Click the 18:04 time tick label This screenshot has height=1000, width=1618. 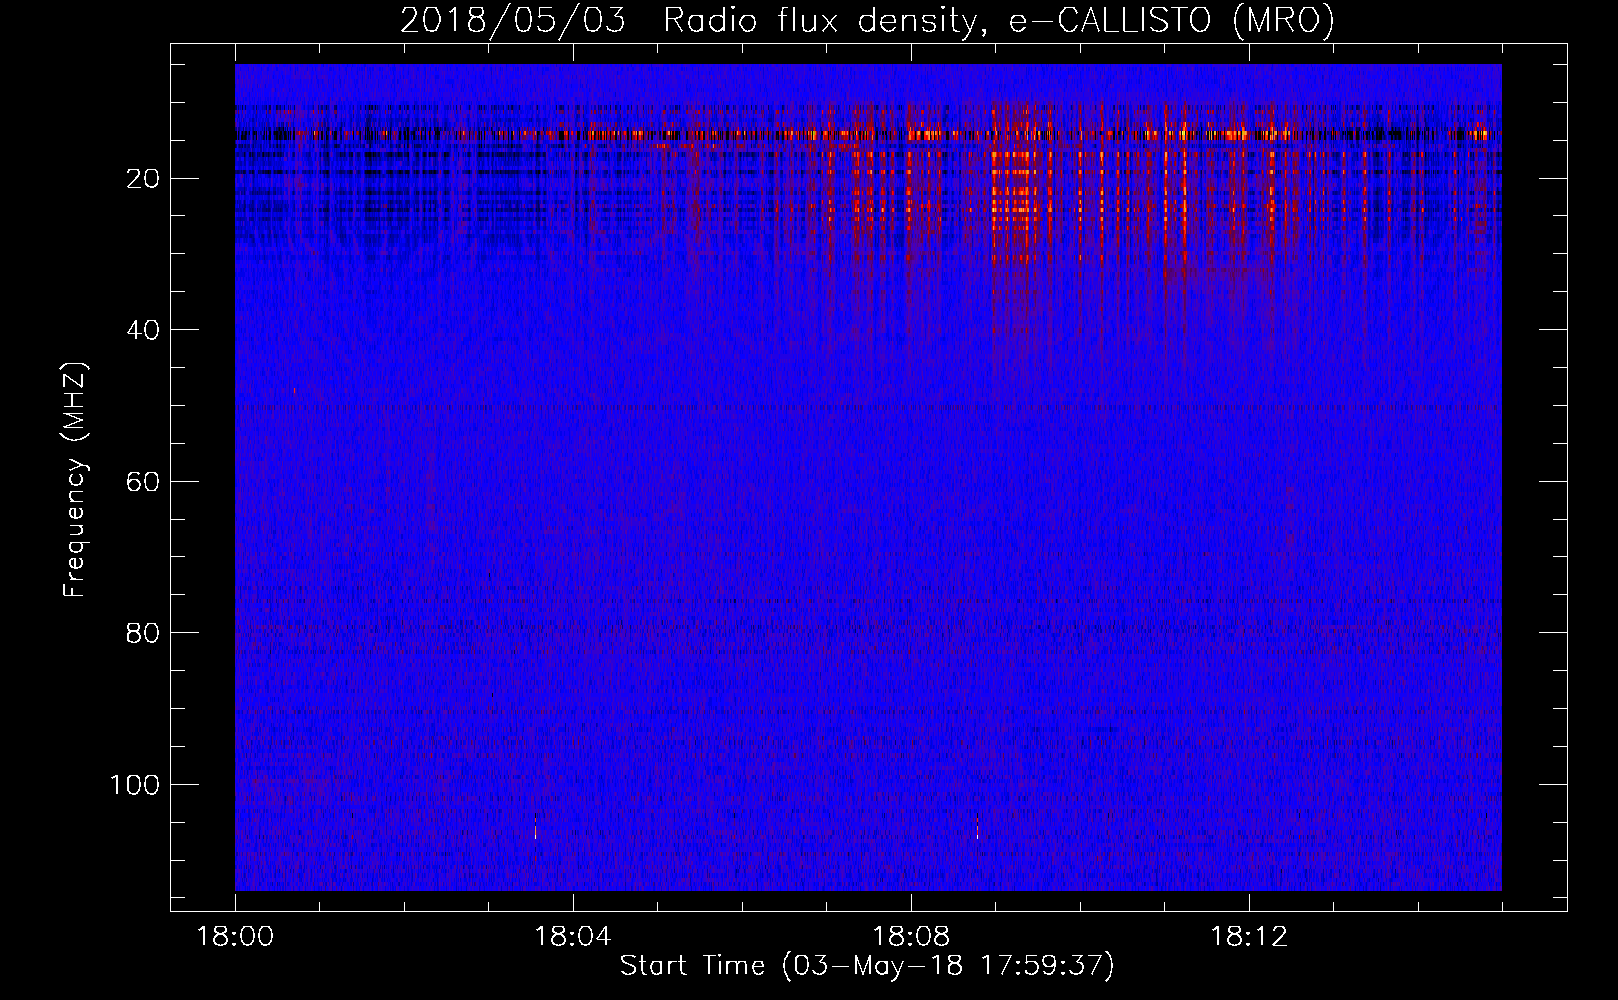pyautogui.click(x=573, y=937)
